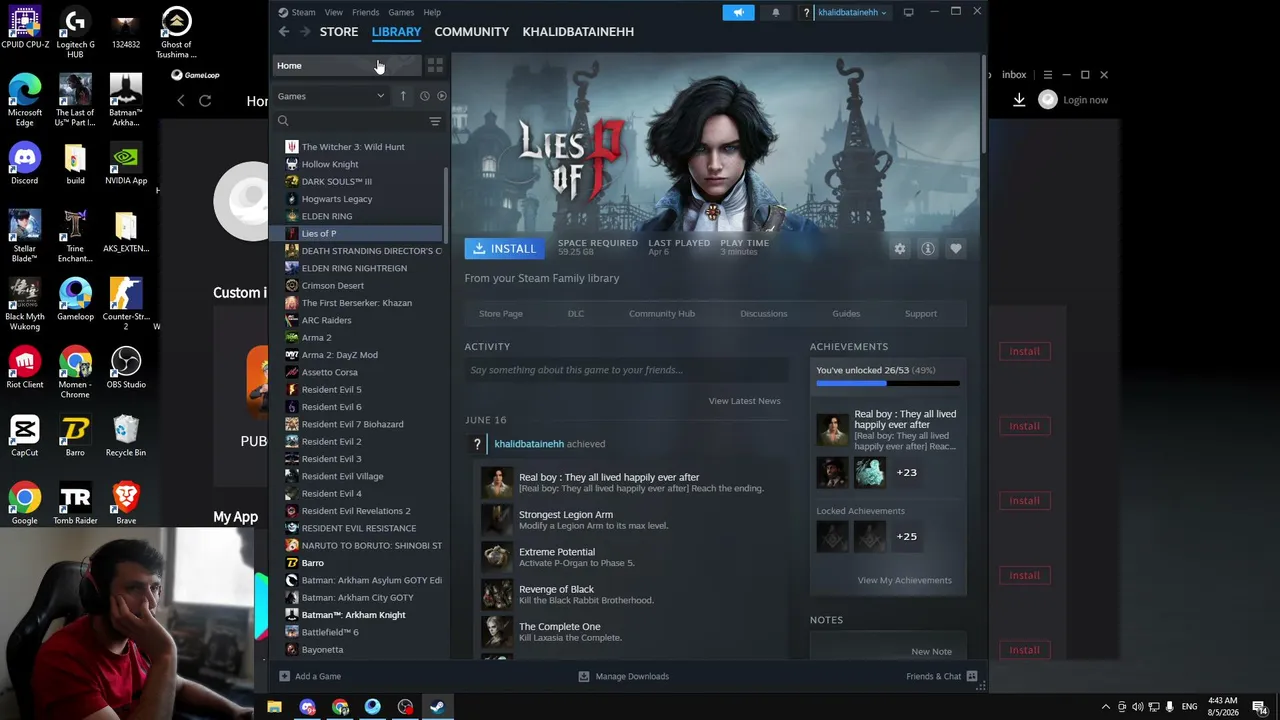Open the DLC link for Lies of P
1280x720 pixels.
[576, 314]
